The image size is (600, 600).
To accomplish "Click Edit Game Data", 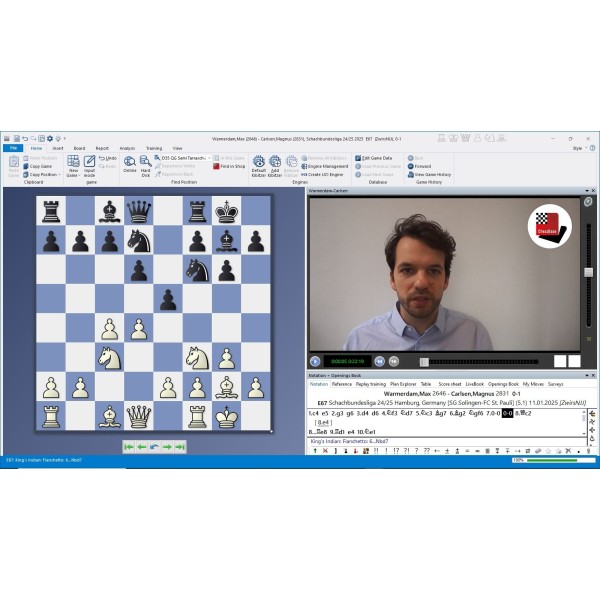I will [x=378, y=157].
